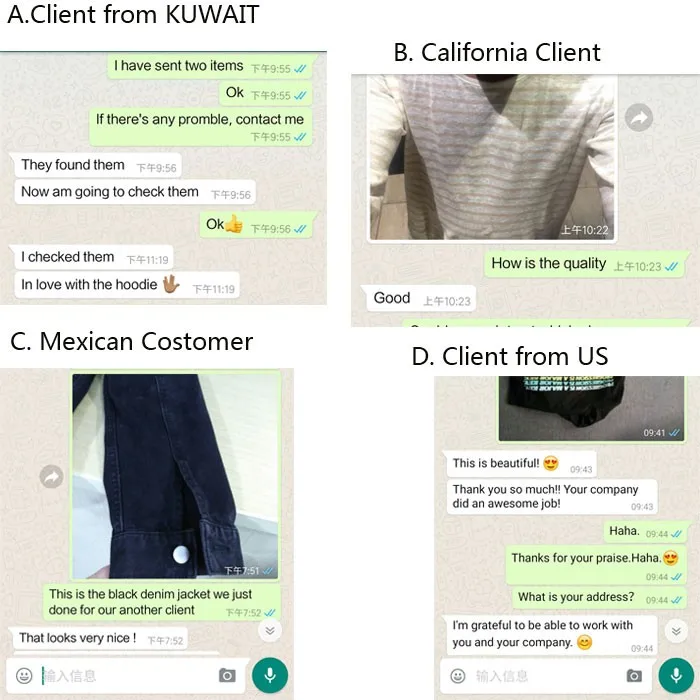Select the 'In love with the hoodie' message
Image resolution: width=700 pixels, height=700 pixels.
pyautogui.click(x=126, y=284)
